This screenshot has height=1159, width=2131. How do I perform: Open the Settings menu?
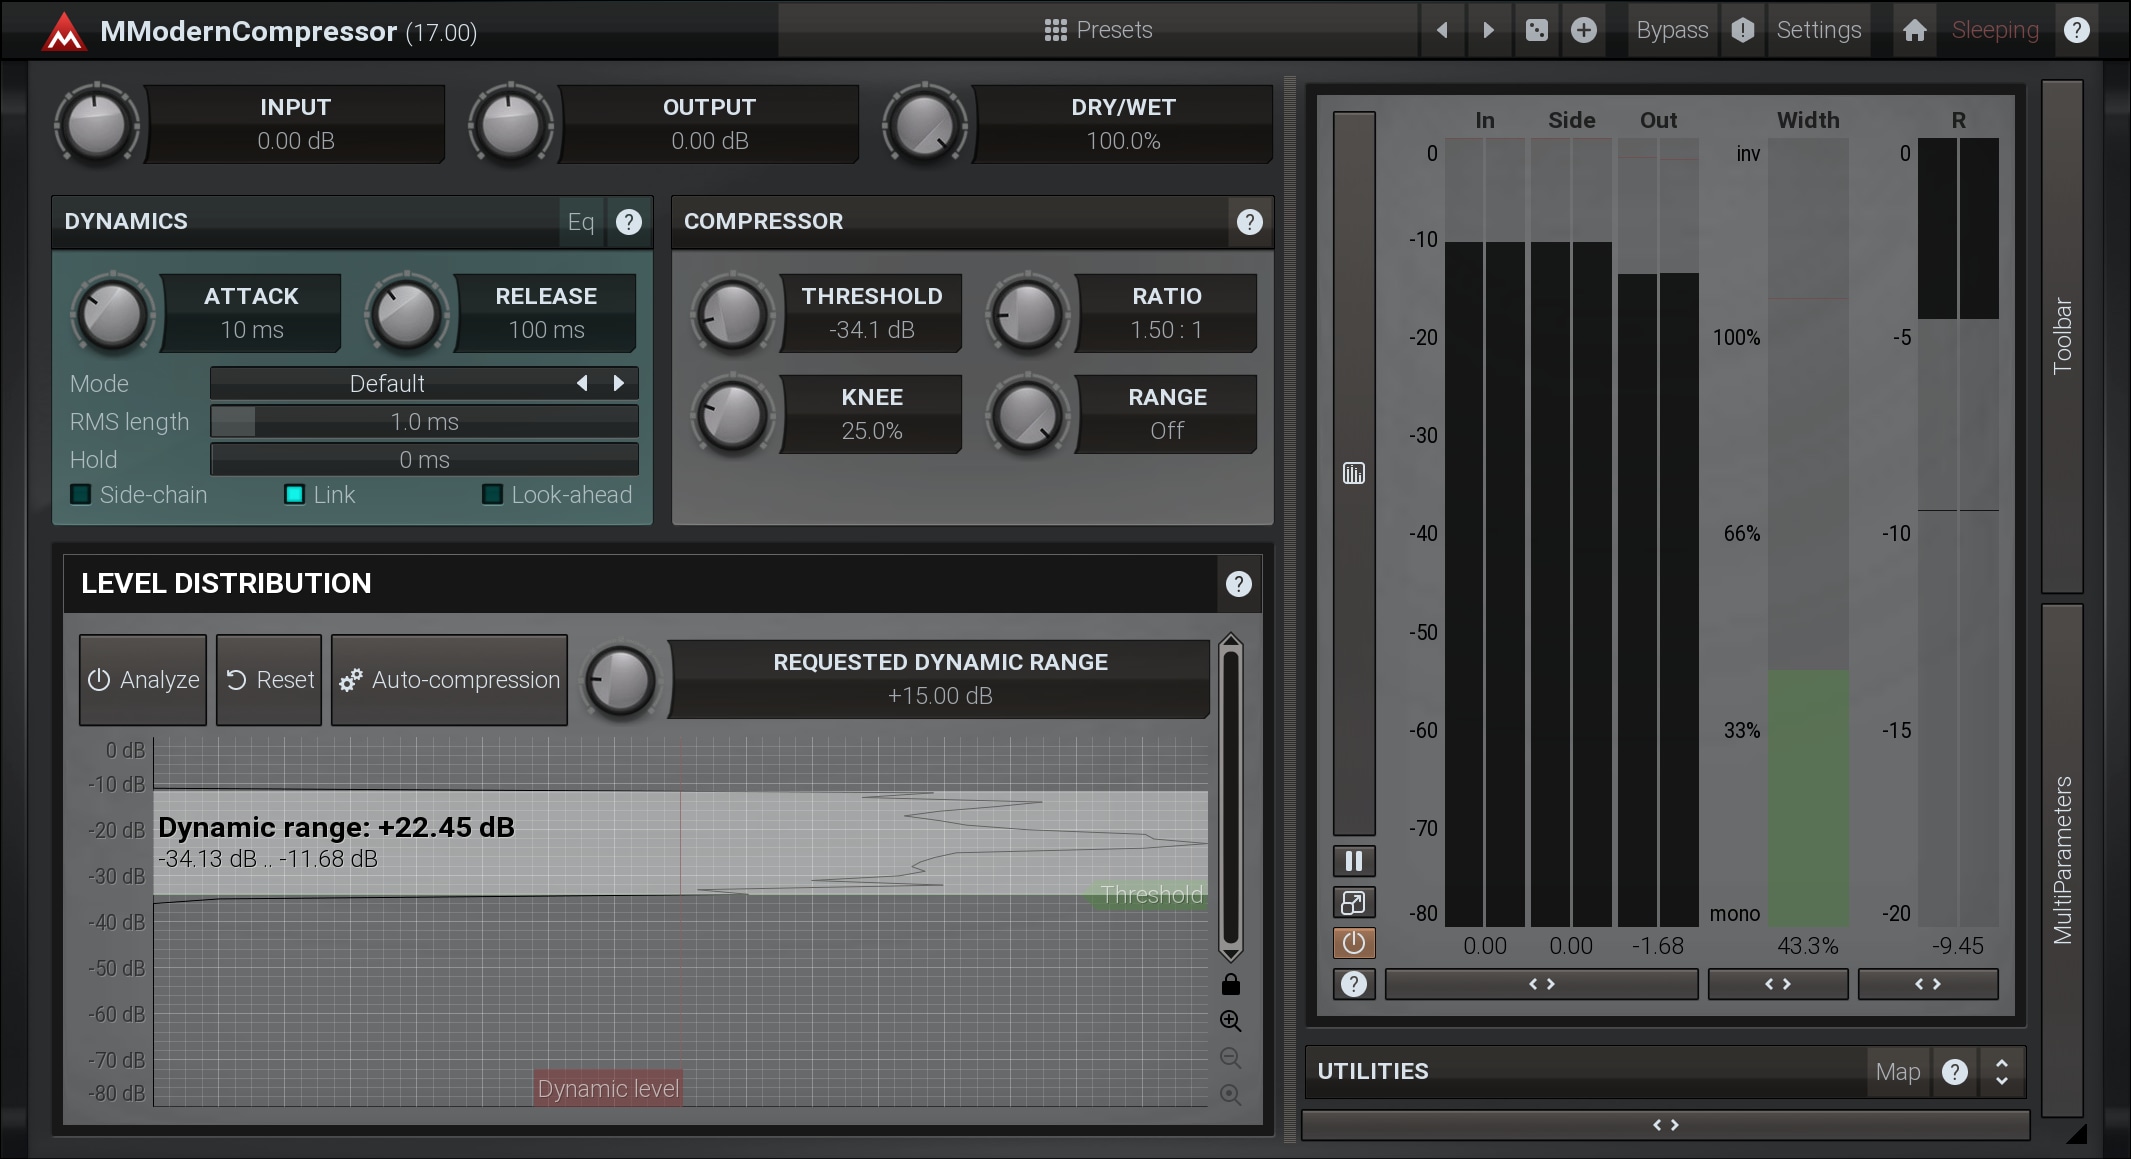[x=1818, y=30]
